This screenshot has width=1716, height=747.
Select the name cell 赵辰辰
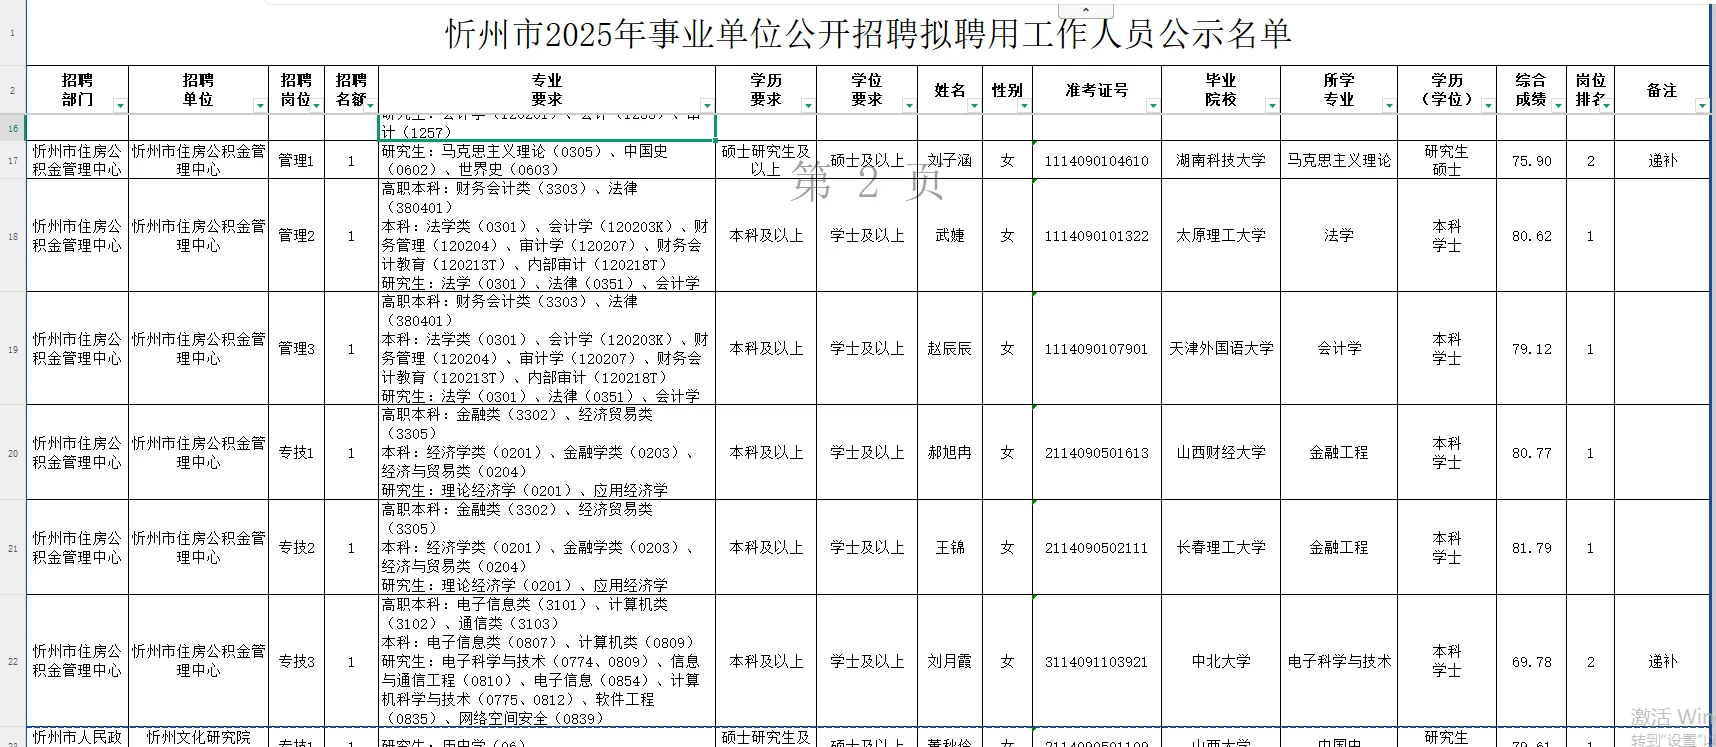[949, 349]
